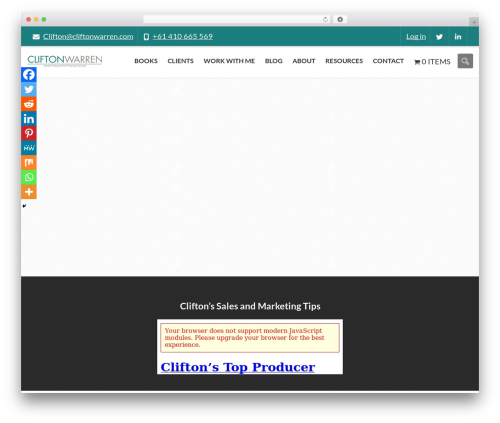
Task: Open Twitter profile in top bar
Action: pyautogui.click(x=439, y=37)
